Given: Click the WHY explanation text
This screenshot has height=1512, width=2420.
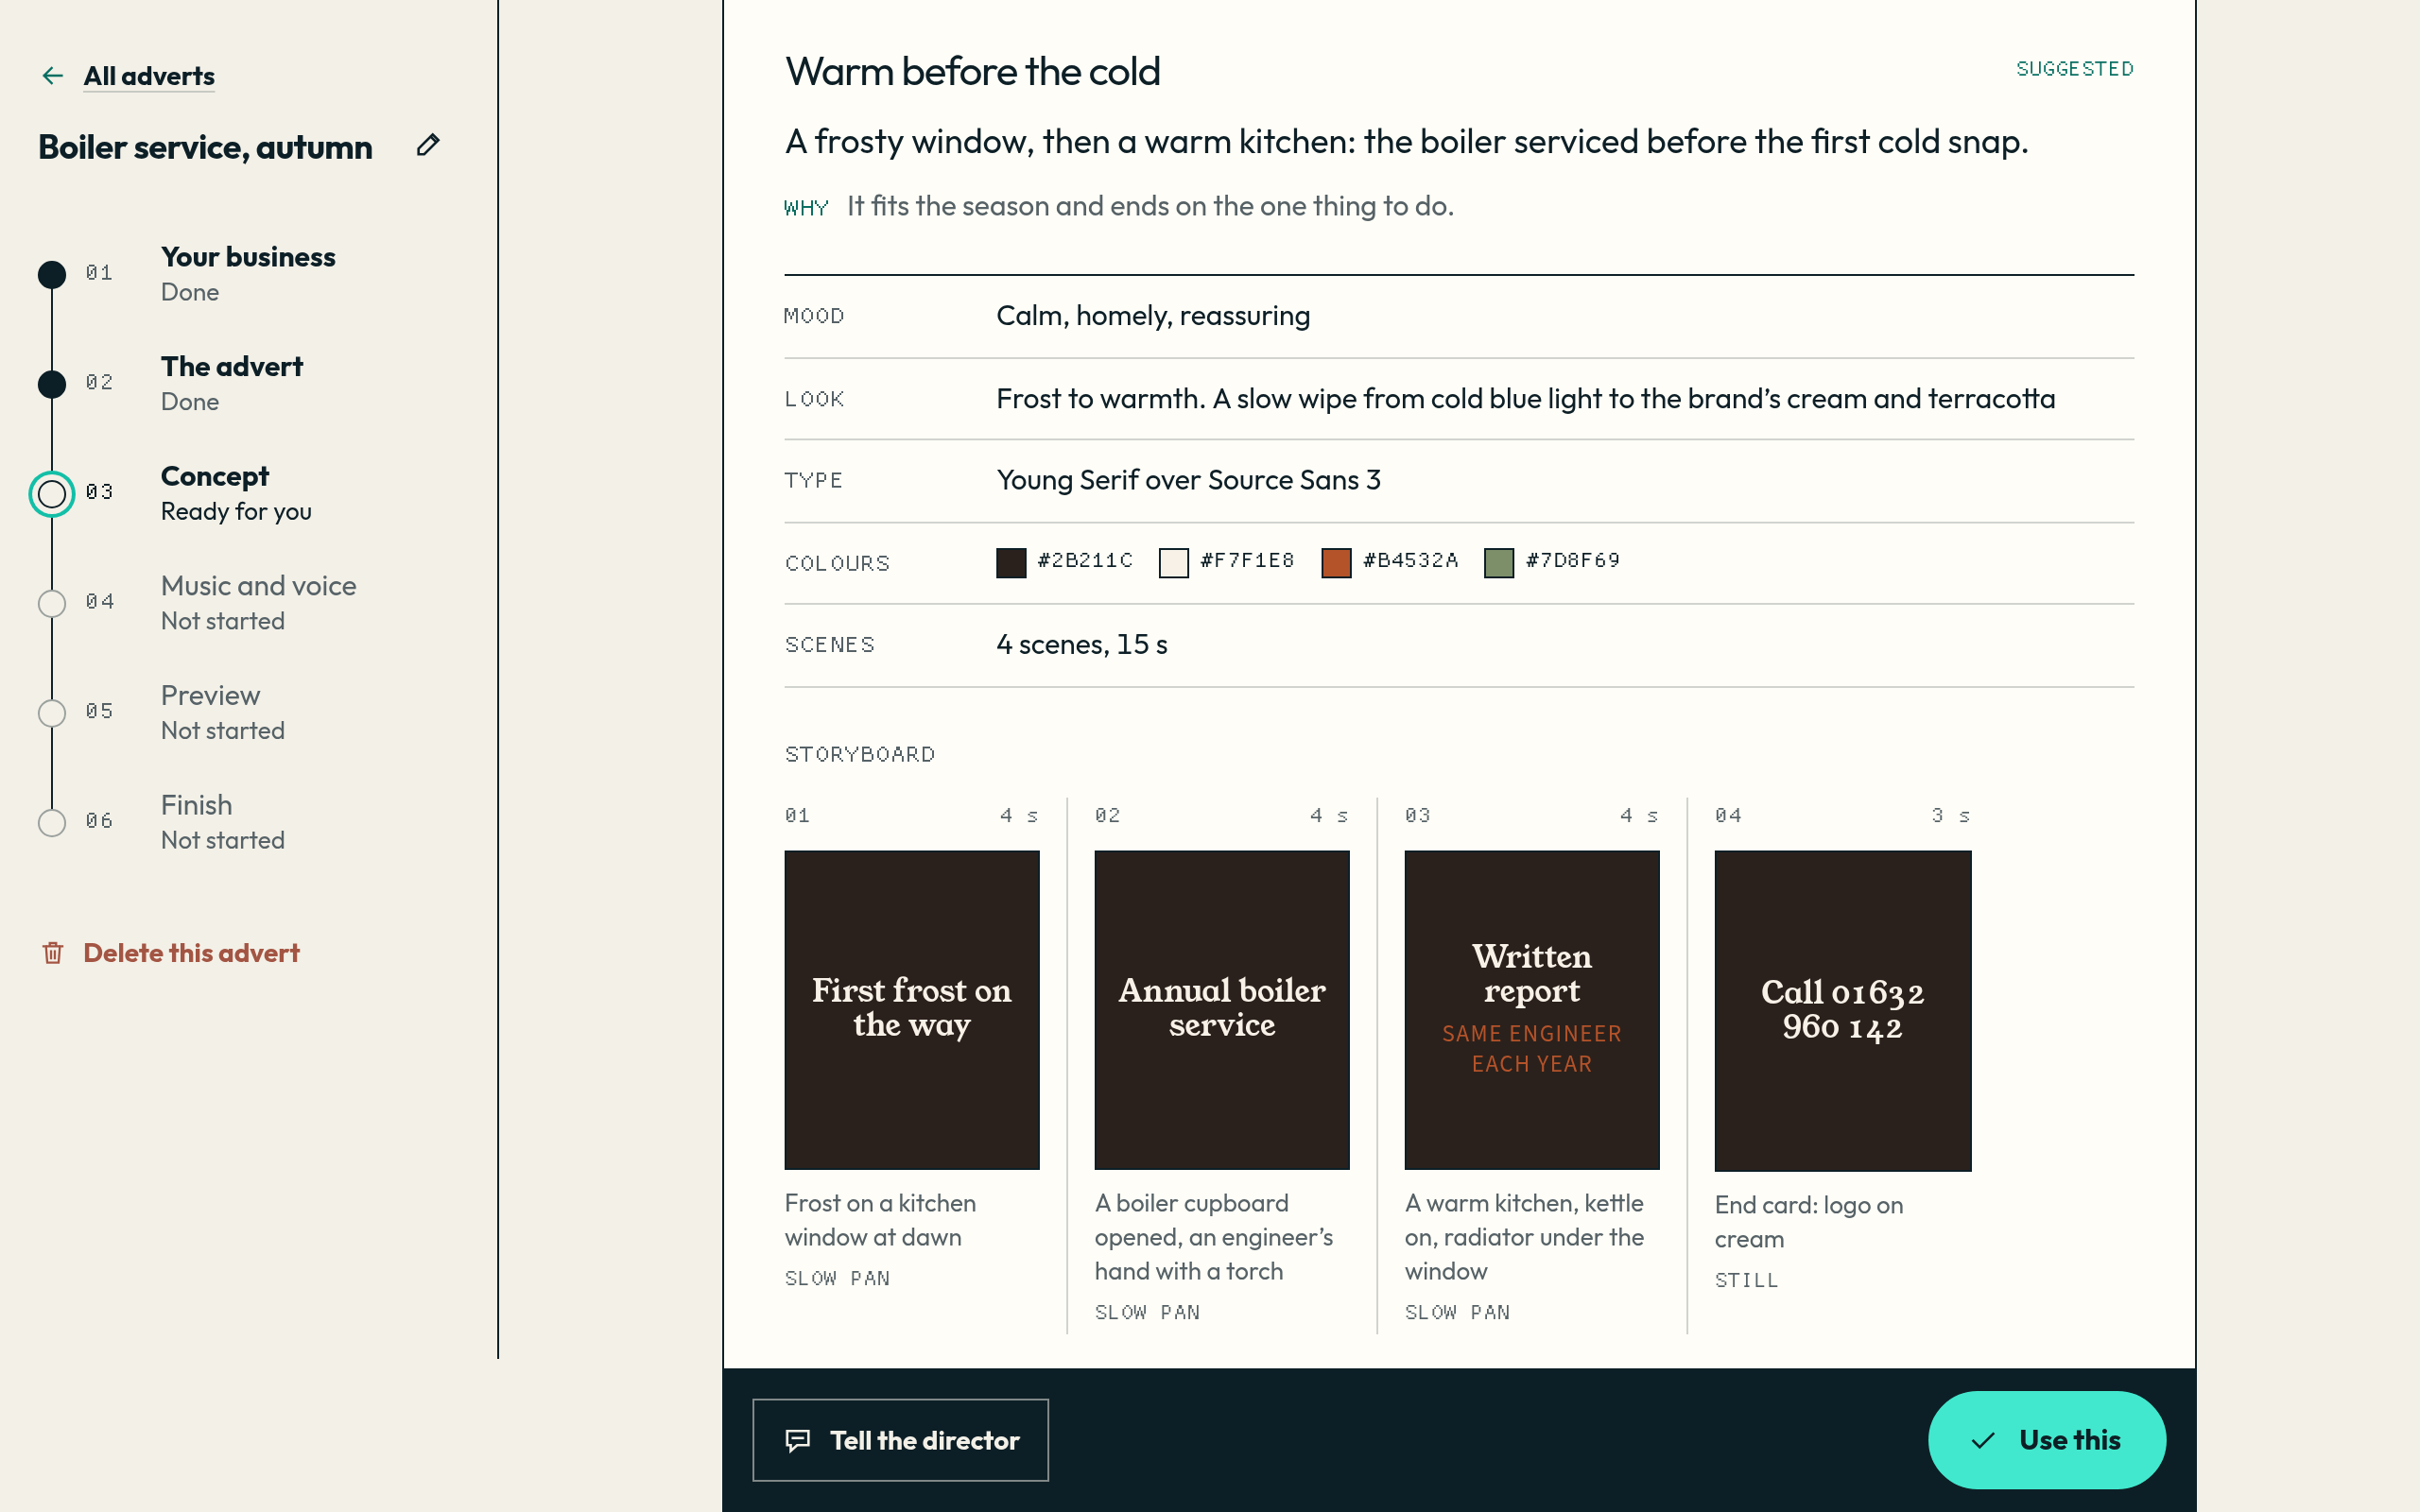Looking at the screenshot, I should [1150, 206].
